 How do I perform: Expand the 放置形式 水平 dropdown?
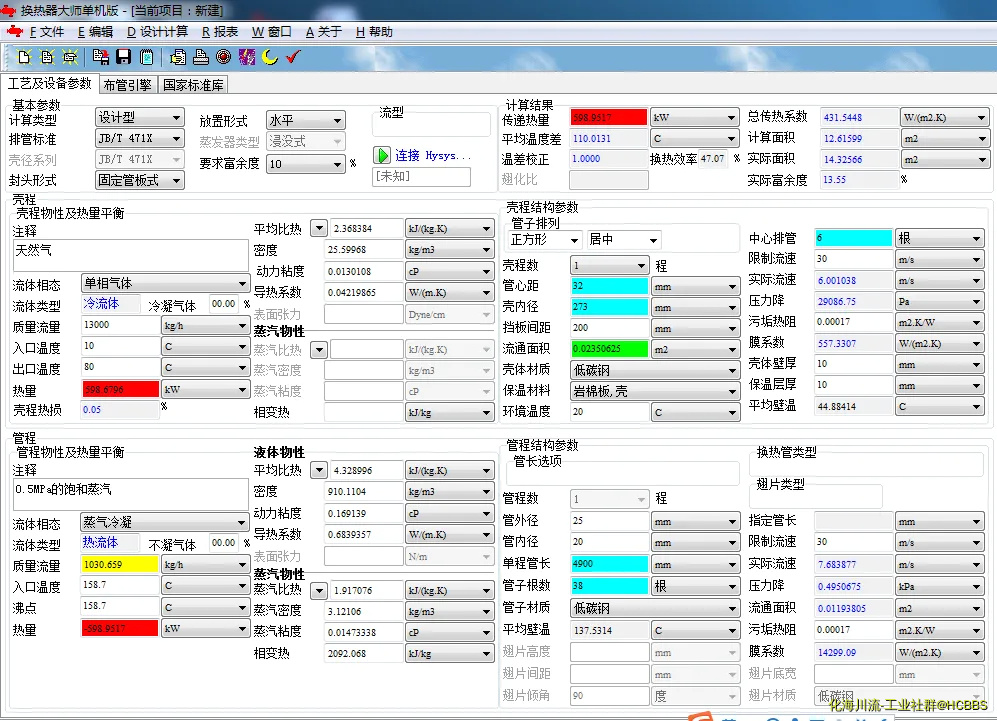(x=306, y=120)
